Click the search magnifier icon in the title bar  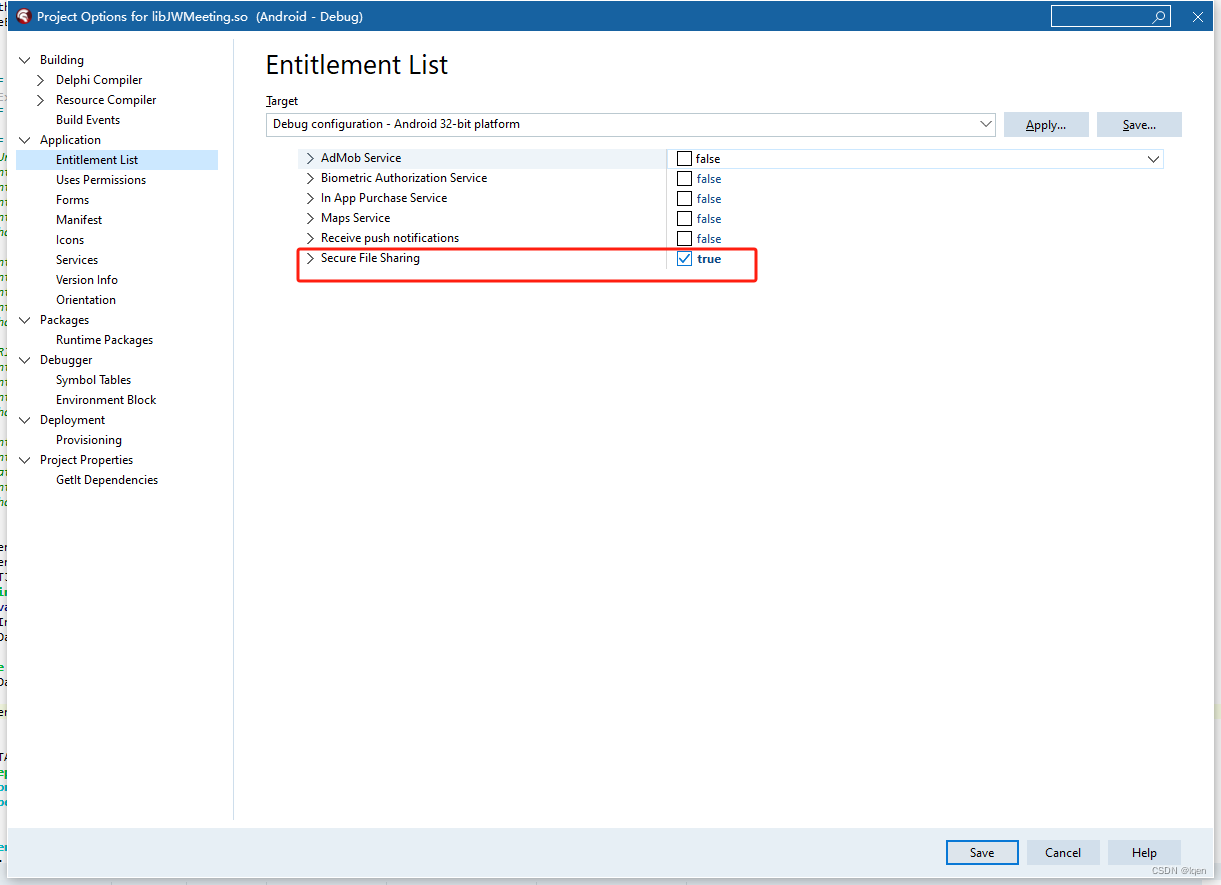pos(1159,16)
